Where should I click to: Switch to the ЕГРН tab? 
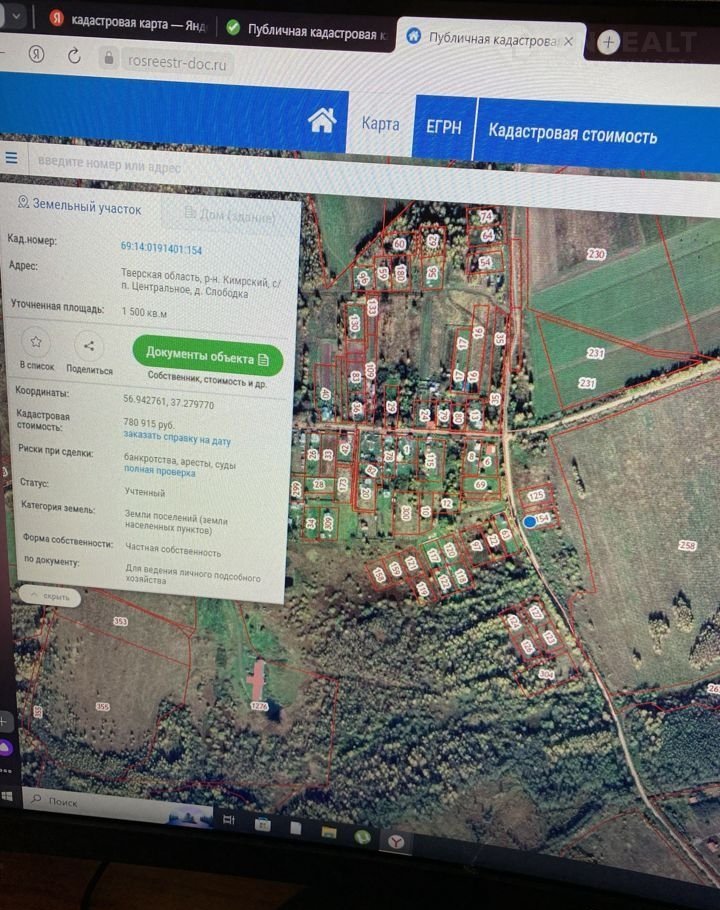(442, 128)
